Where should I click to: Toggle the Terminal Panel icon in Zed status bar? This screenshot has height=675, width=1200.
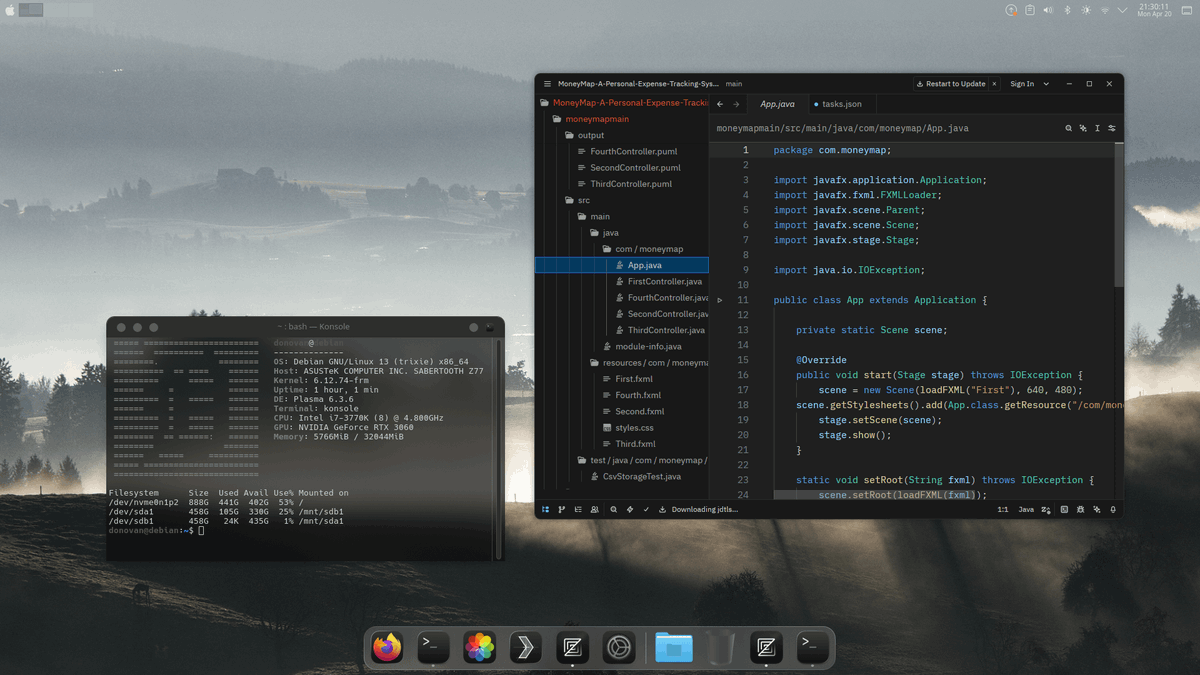(x=1064, y=509)
